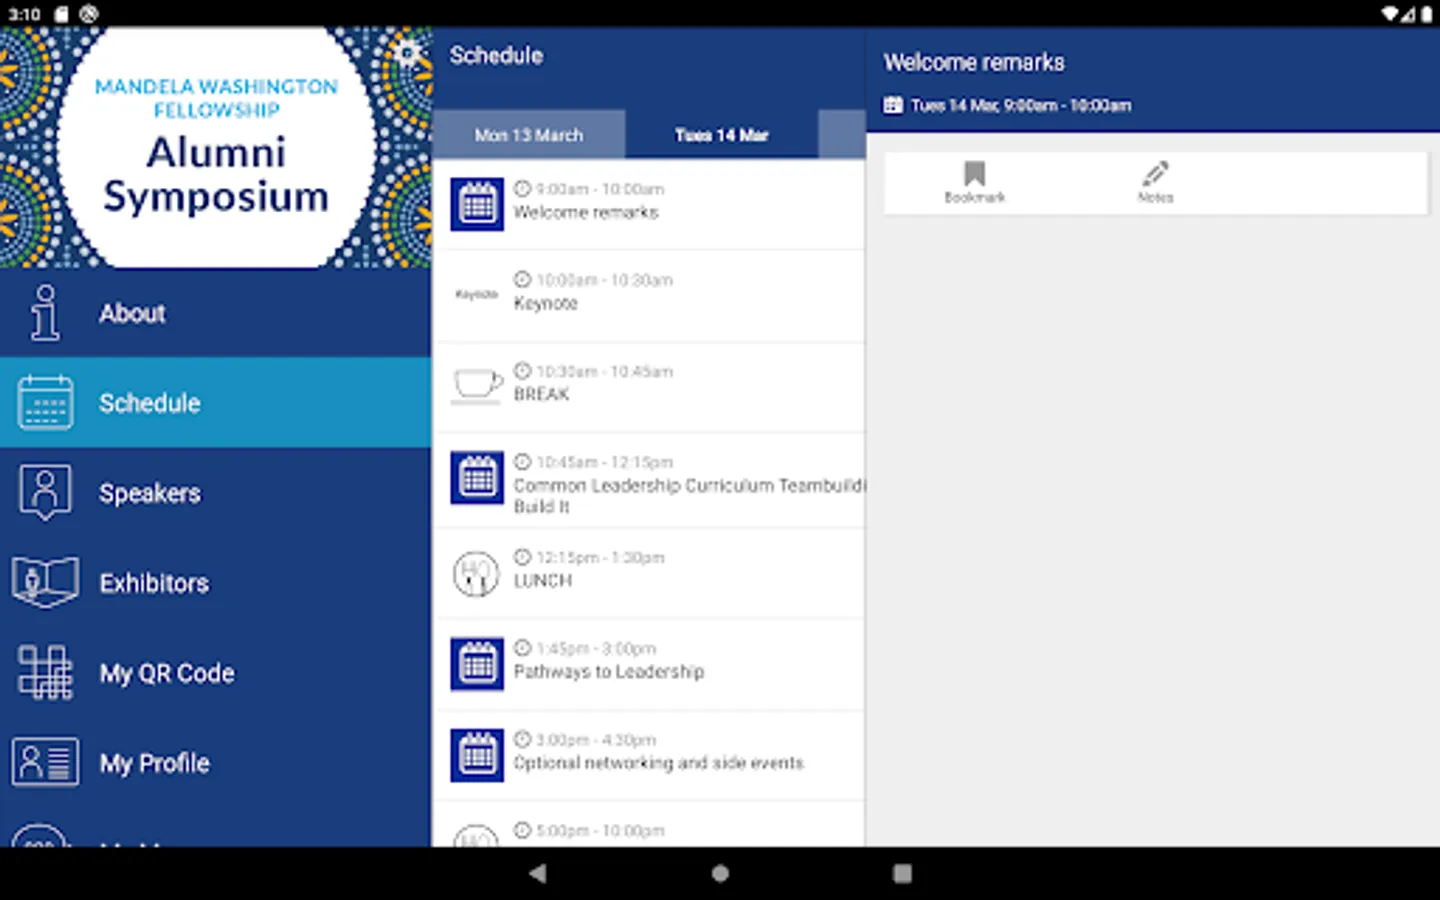
Task: Tap the 5:00pm - 10:00pm session time
Action: pos(600,830)
